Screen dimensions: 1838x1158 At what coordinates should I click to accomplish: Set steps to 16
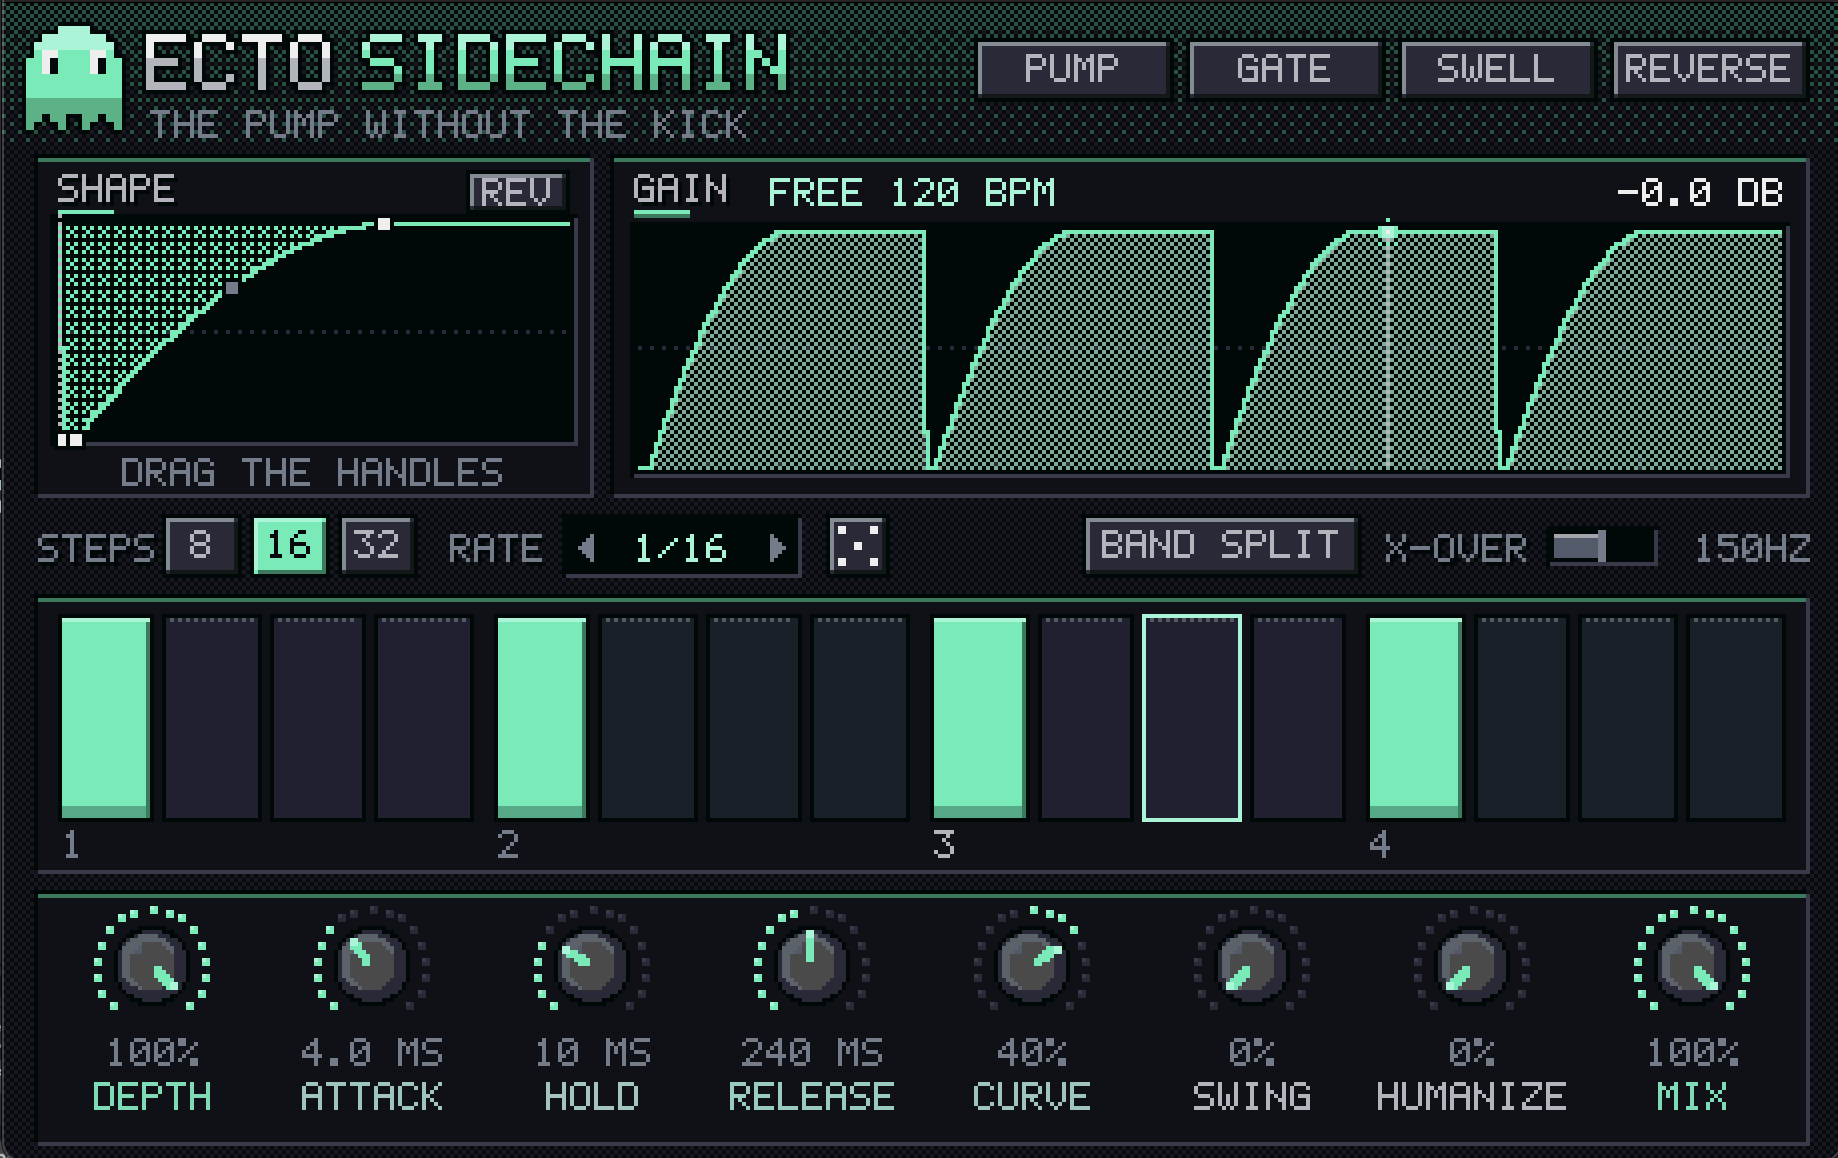[x=289, y=546]
